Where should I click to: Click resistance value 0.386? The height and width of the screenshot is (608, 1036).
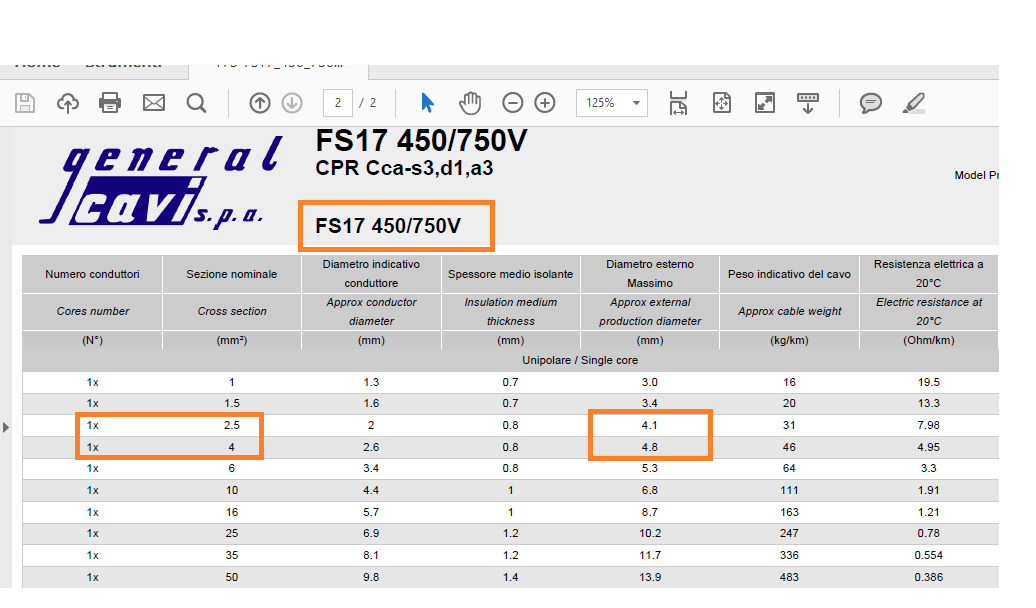(x=928, y=577)
